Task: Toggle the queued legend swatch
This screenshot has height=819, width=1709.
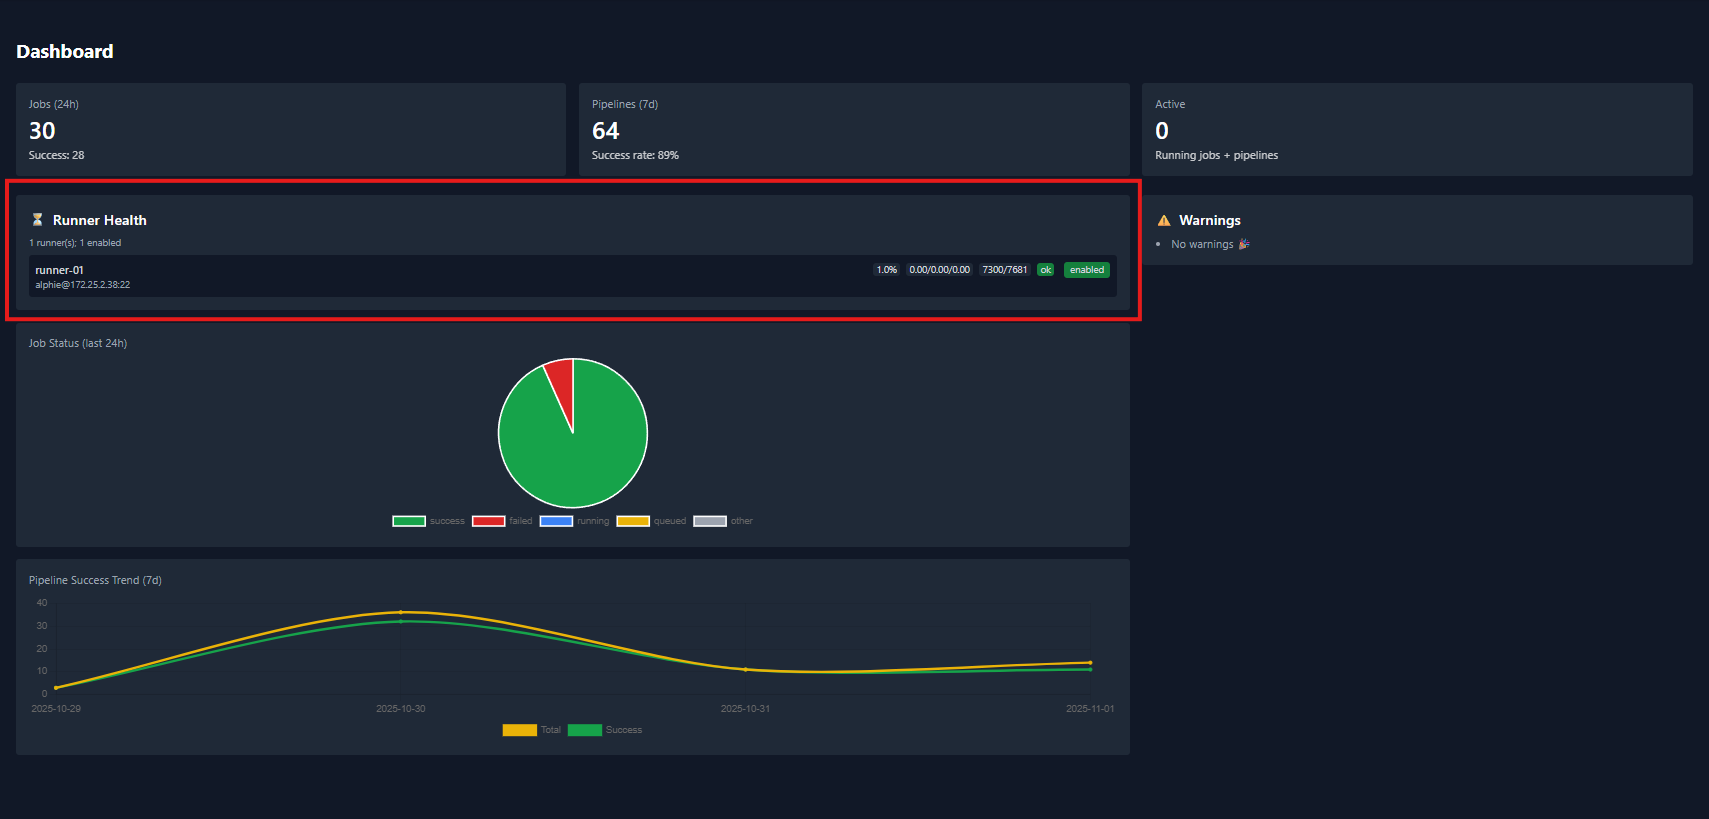Action: click(633, 521)
